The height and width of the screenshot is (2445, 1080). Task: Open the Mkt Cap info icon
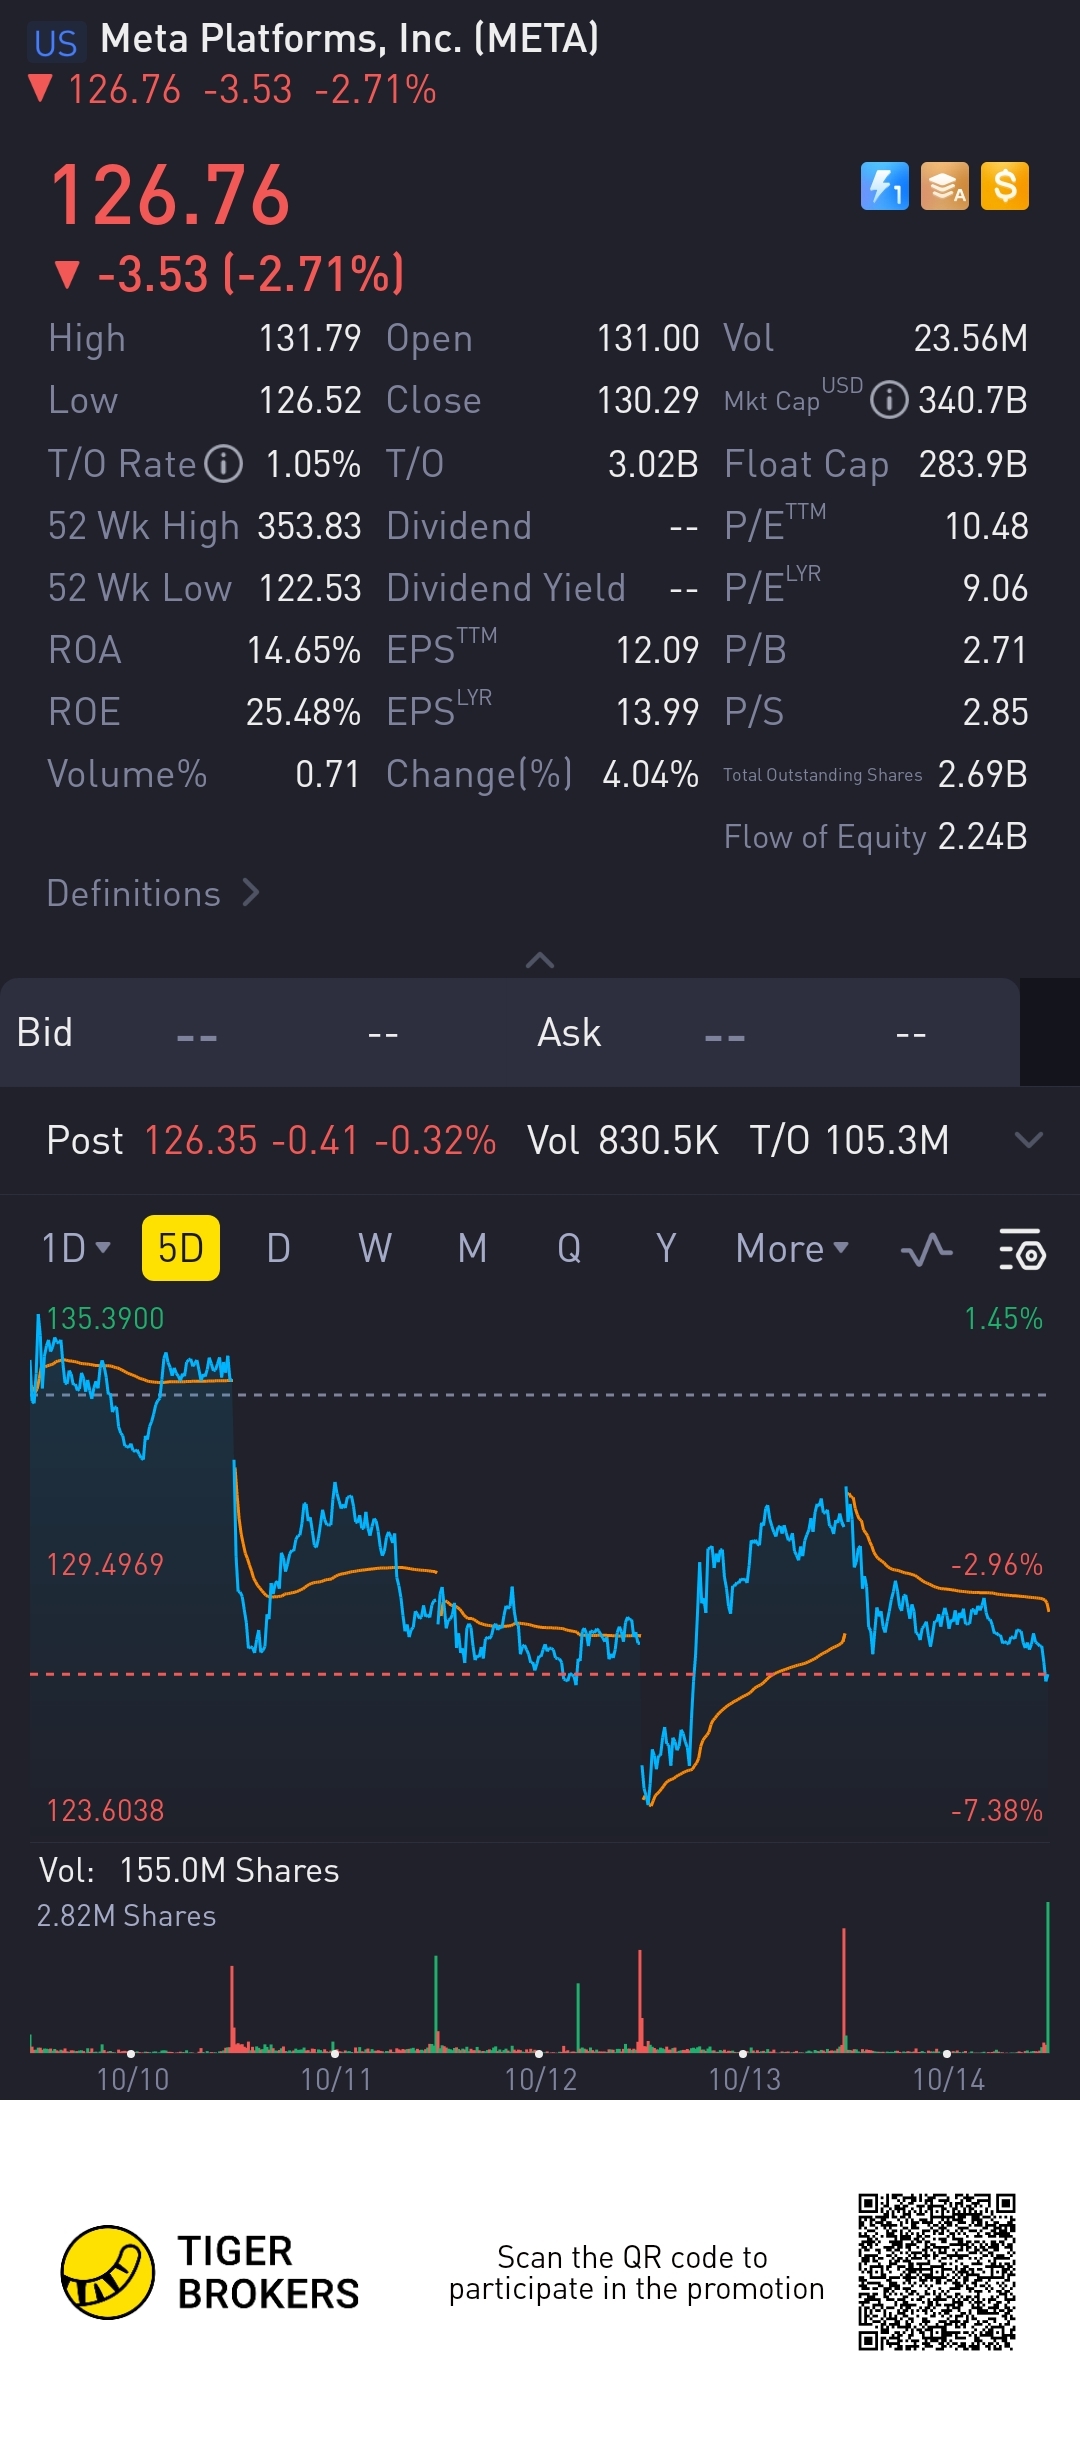click(x=889, y=400)
